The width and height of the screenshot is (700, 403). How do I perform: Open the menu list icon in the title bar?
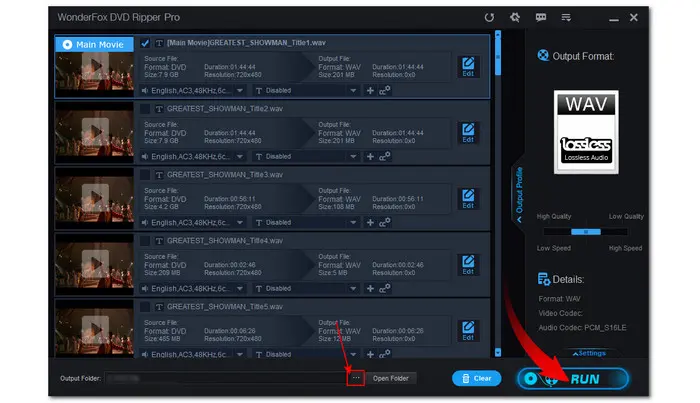tap(566, 17)
